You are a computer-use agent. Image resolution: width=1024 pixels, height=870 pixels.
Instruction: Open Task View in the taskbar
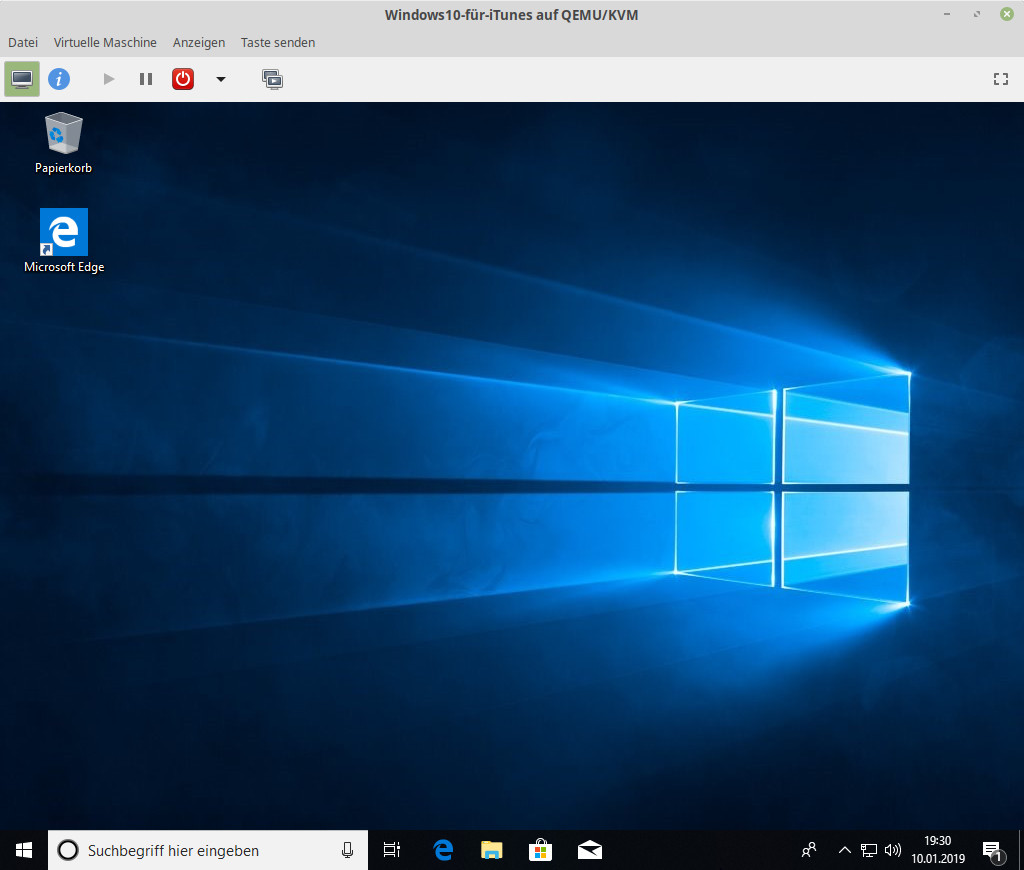(392, 850)
